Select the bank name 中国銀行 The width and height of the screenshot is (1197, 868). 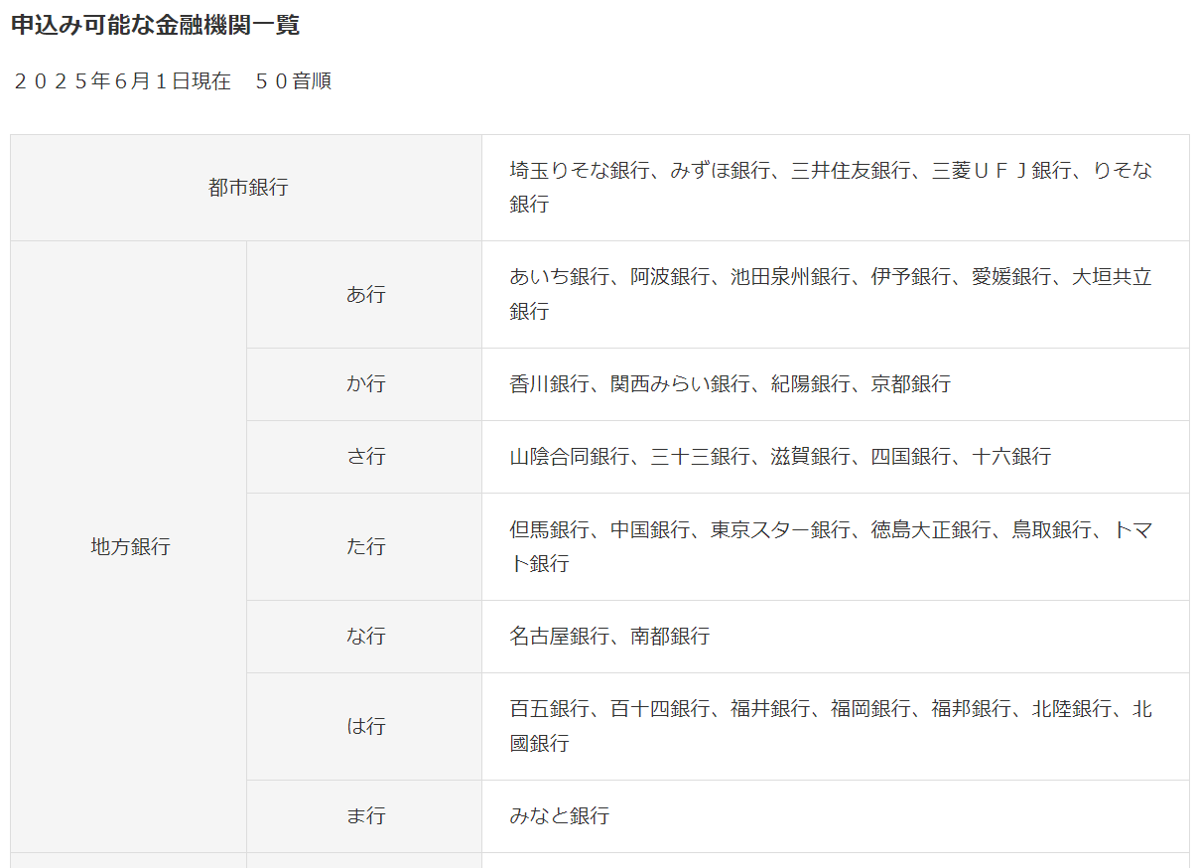[x=650, y=529]
